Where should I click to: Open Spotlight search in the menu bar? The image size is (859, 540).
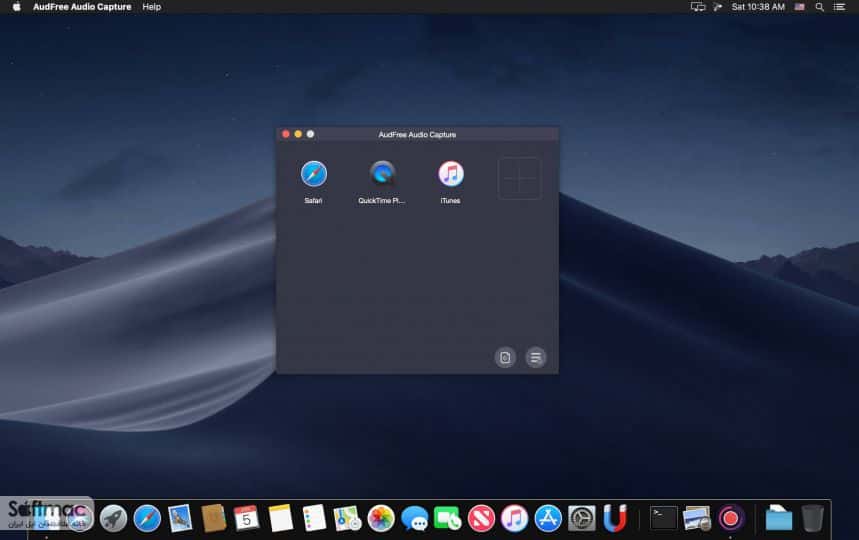click(x=820, y=7)
